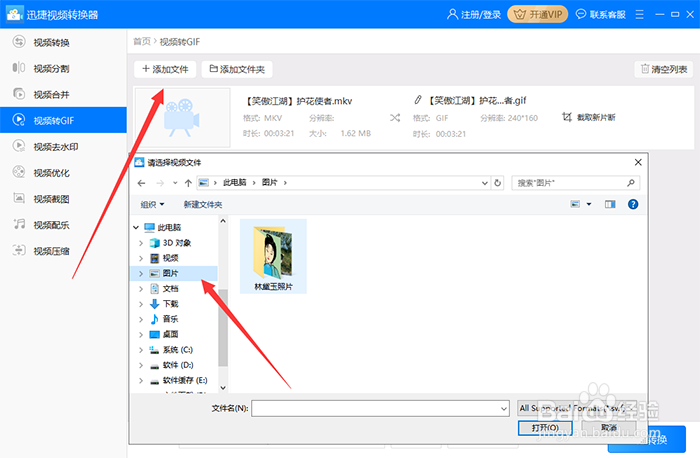The height and width of the screenshot is (458, 700).
Task: Click the blue help question icon
Action: click(633, 204)
